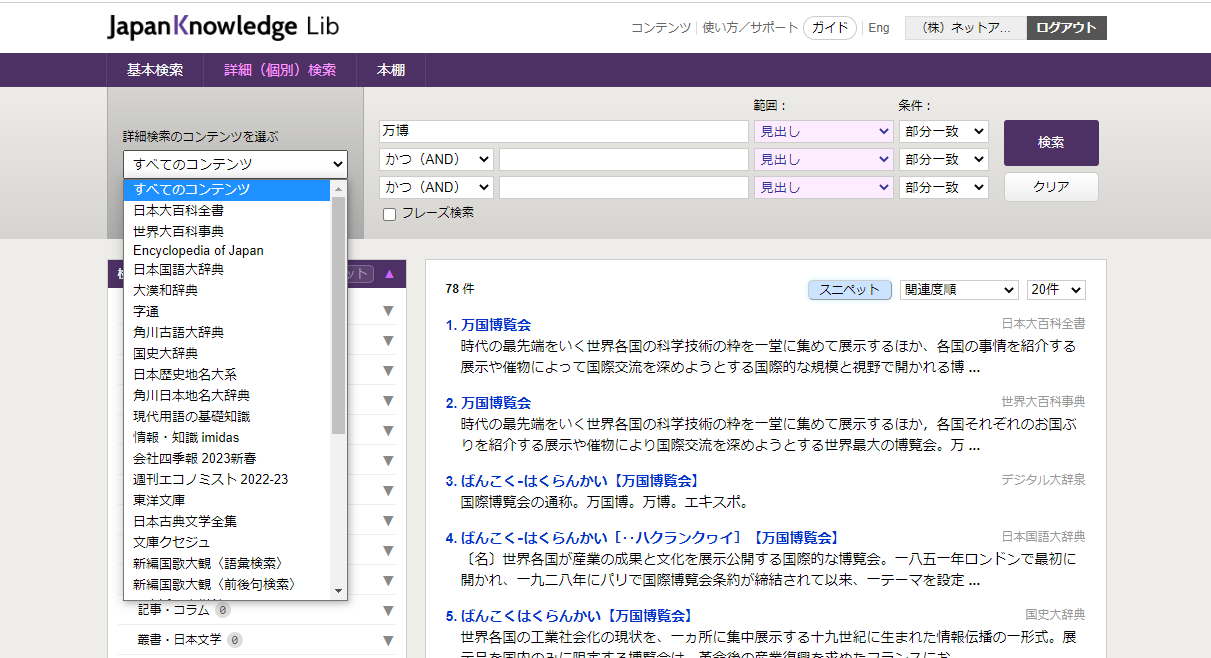
Task: Go to the 本棚 tab
Action: (x=391, y=70)
